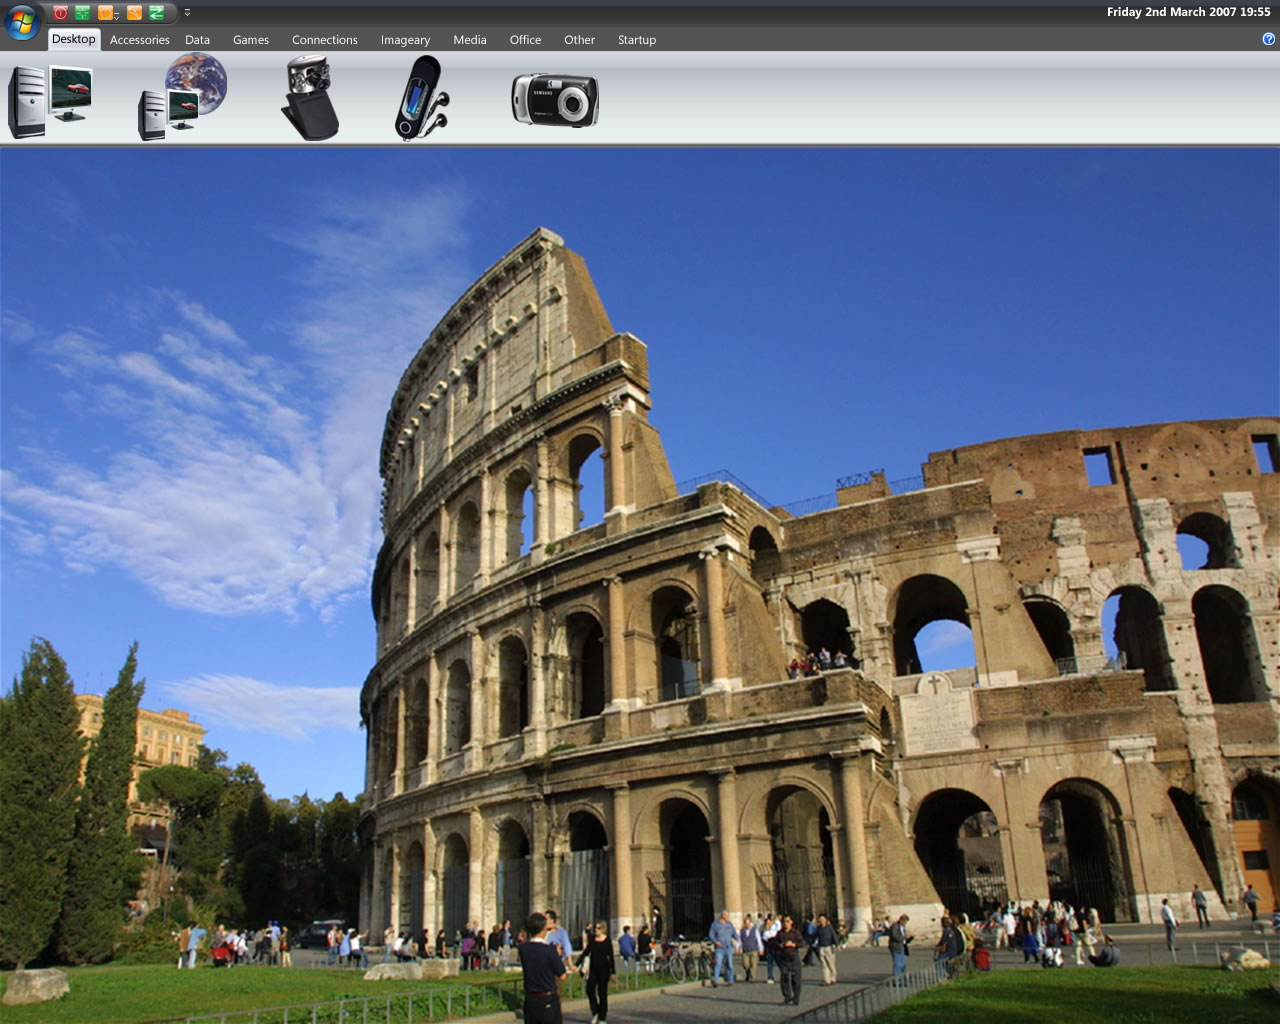Open the Startup tab

click(x=637, y=40)
